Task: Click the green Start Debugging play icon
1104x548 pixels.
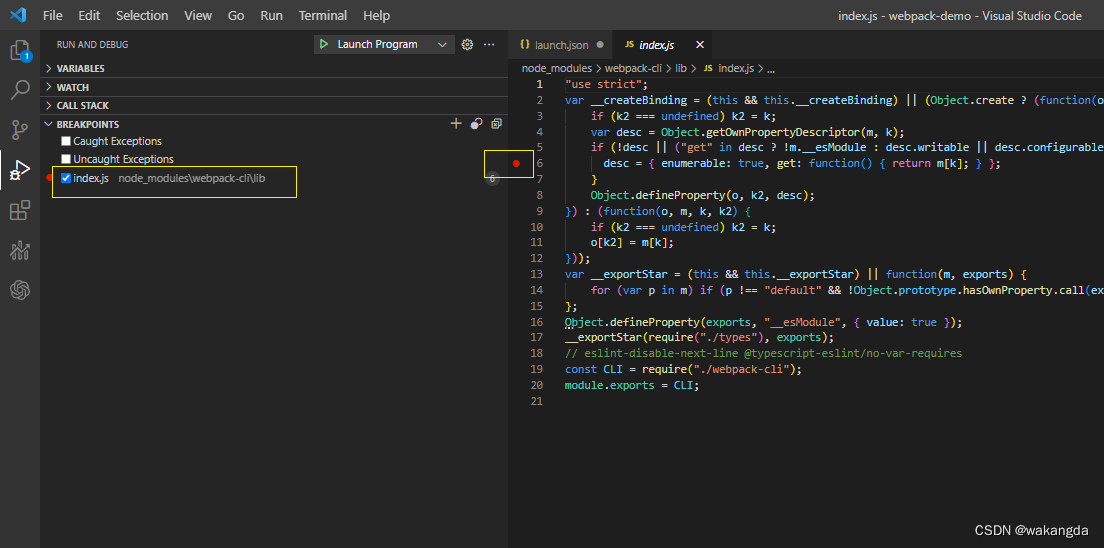Action: point(324,44)
